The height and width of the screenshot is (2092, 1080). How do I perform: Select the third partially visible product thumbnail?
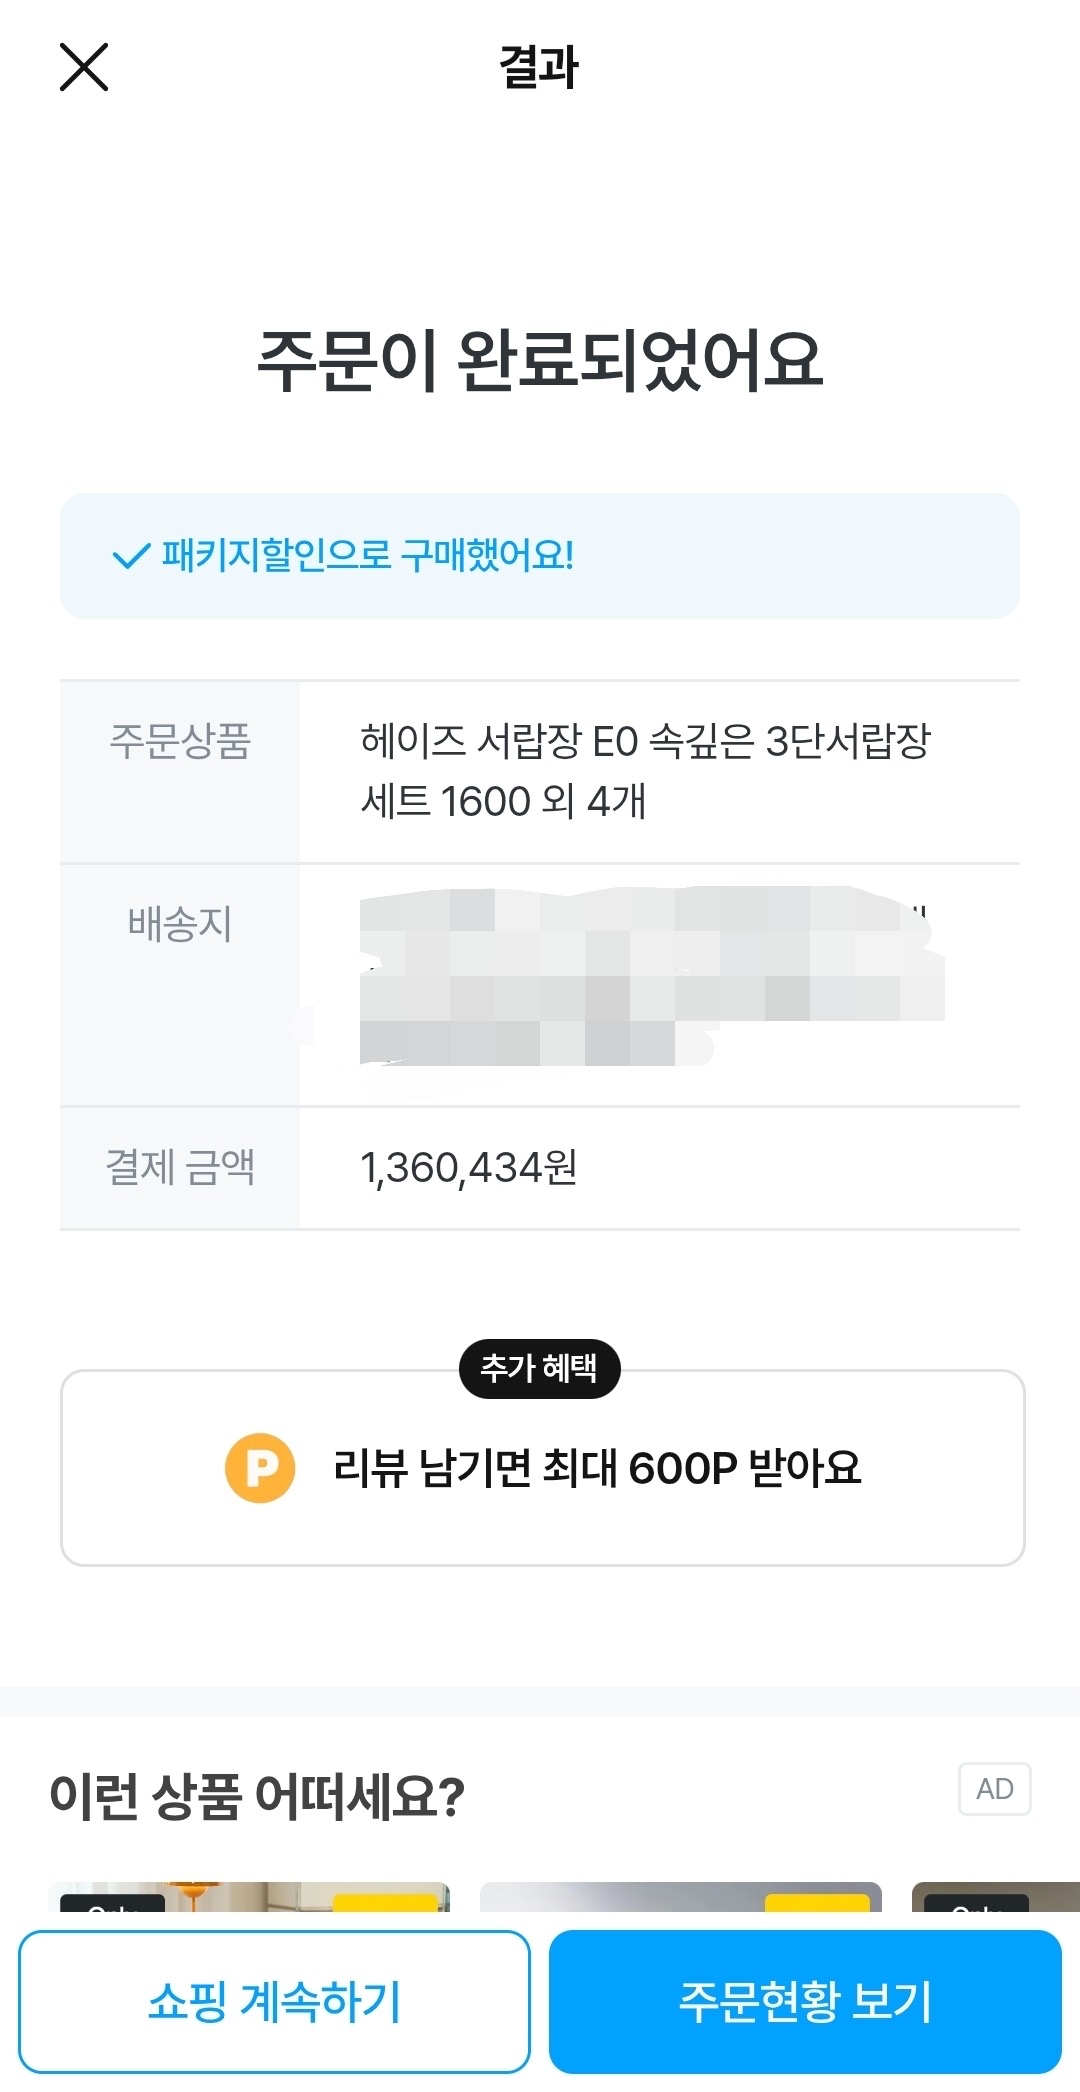995,1897
